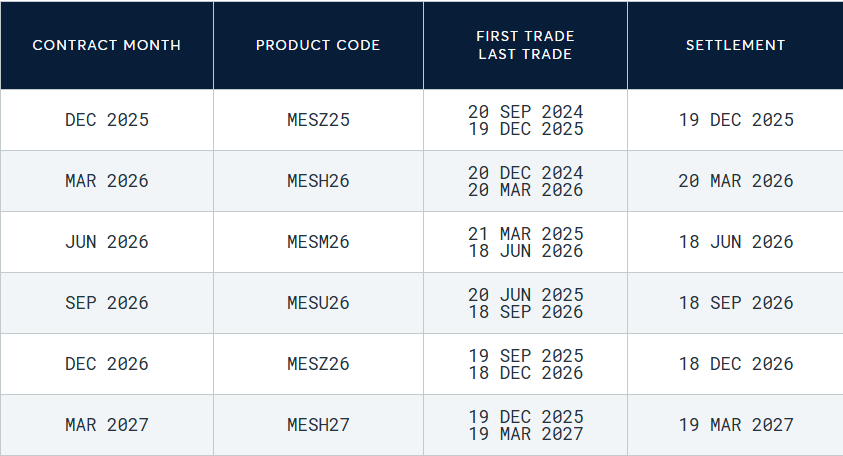This screenshot has width=843, height=456.
Task: Click settlement date 18 JUN 2026
Action: [x=735, y=242]
